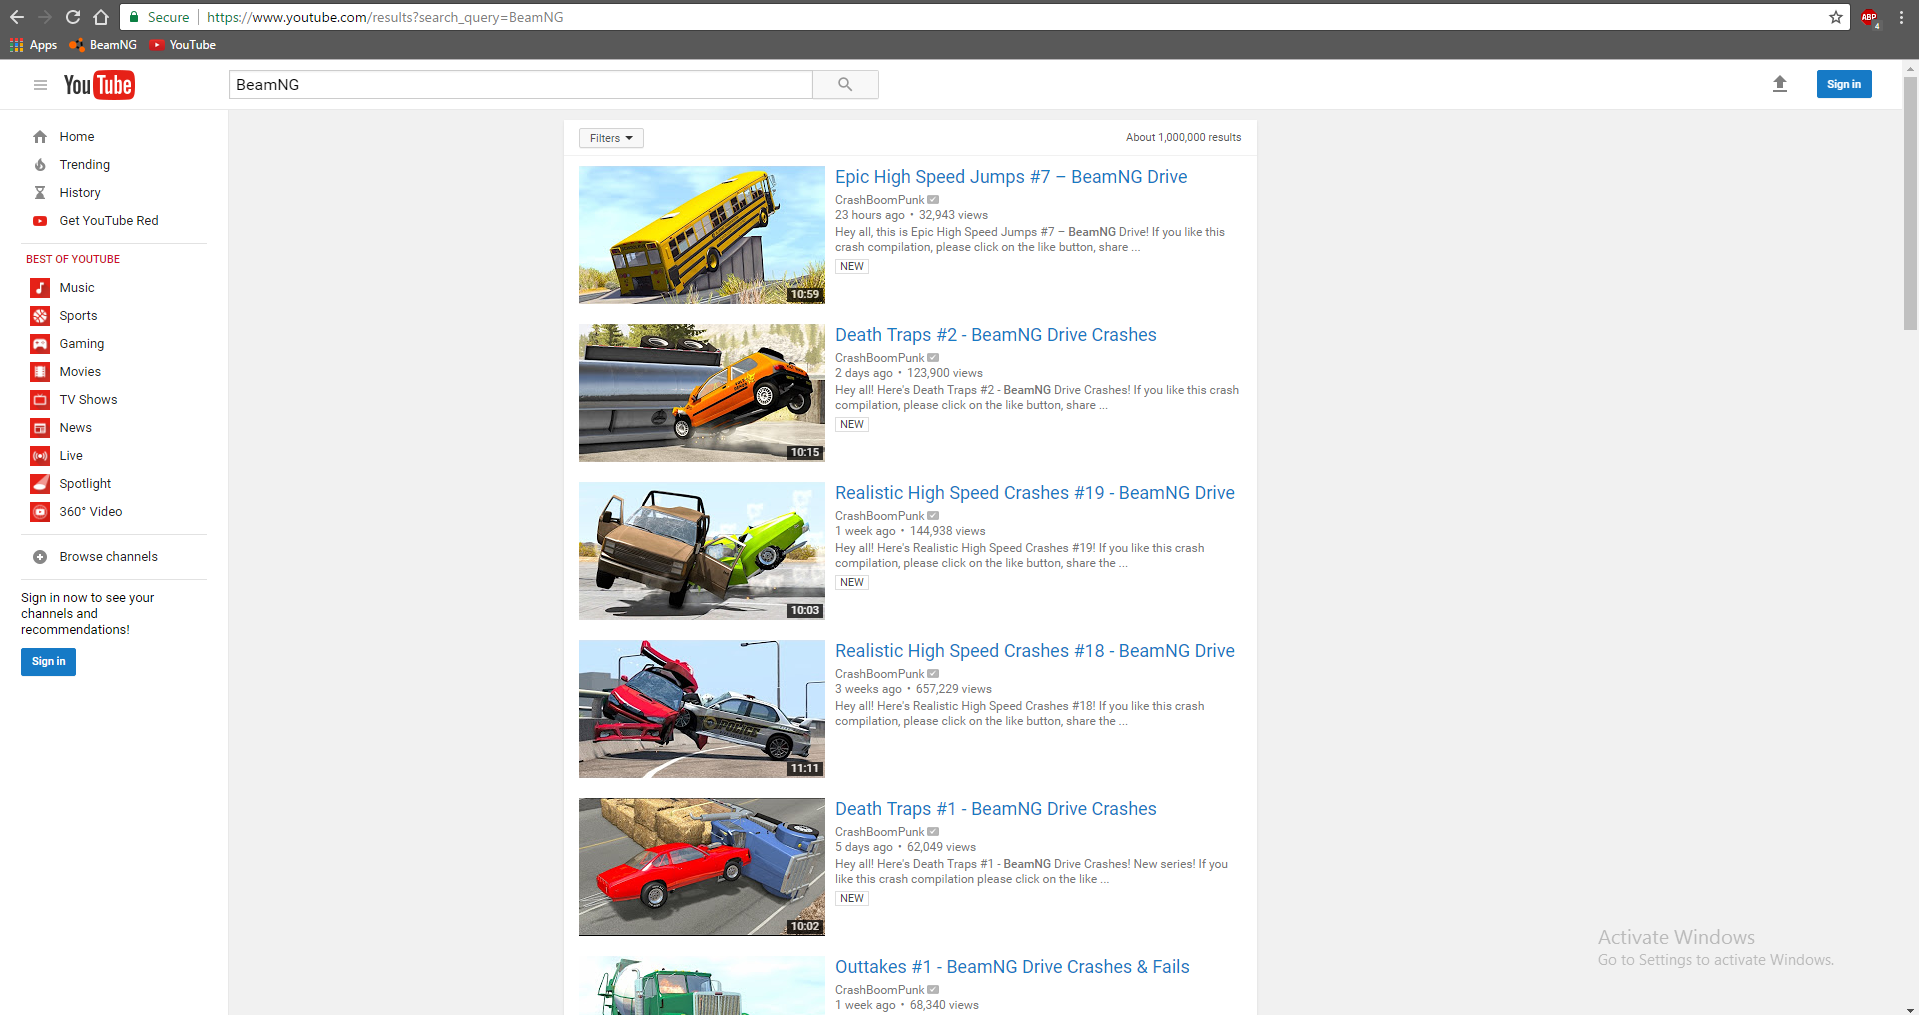Viewport: 1919px width, 1015px height.
Task: Go back in browser history
Action: point(17,17)
